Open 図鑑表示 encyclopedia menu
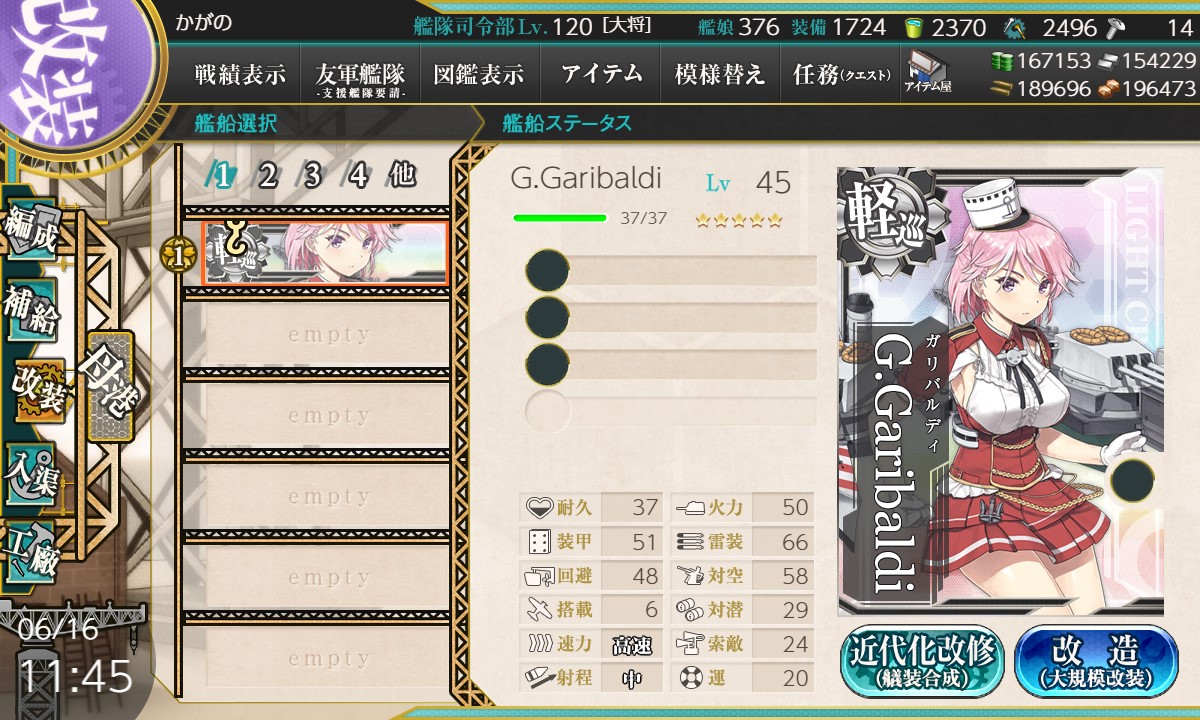 coord(479,74)
